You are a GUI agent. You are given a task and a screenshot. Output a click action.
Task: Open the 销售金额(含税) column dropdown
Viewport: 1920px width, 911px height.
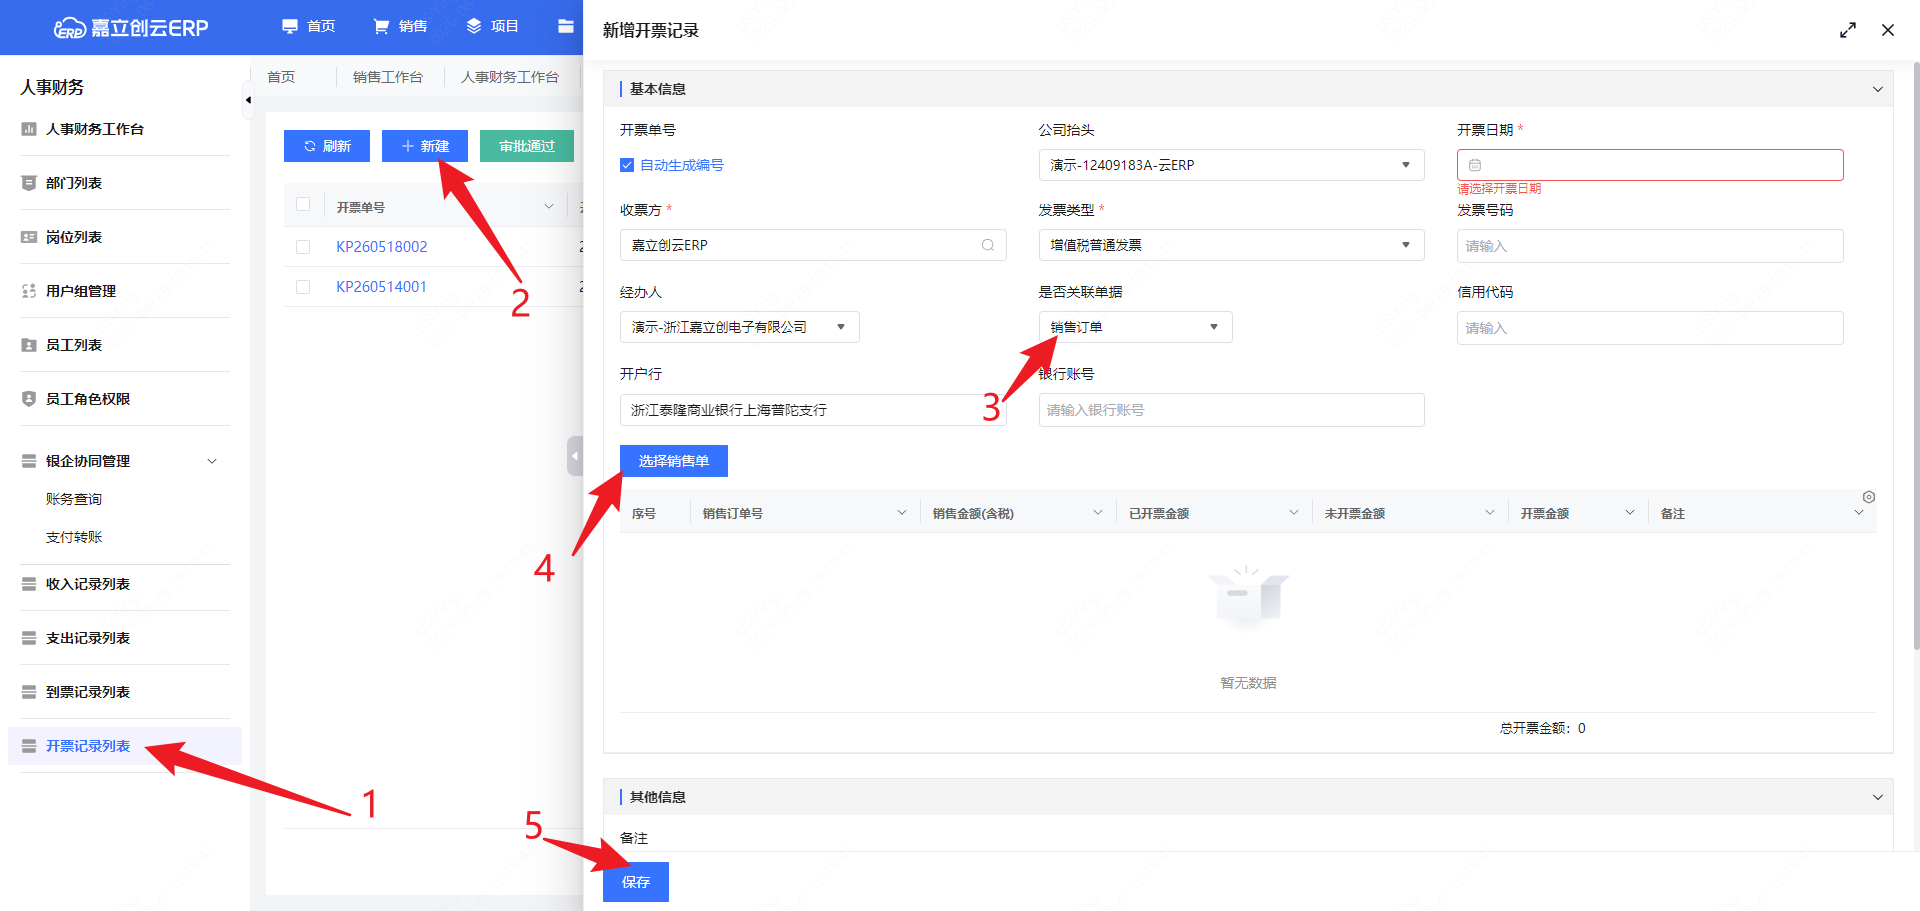click(1098, 513)
